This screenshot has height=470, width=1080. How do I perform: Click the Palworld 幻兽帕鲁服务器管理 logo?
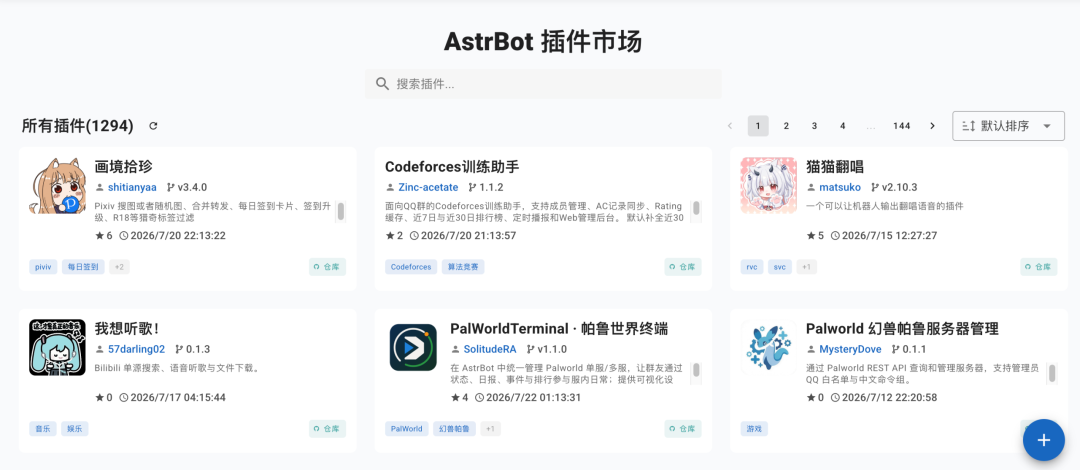(x=769, y=347)
